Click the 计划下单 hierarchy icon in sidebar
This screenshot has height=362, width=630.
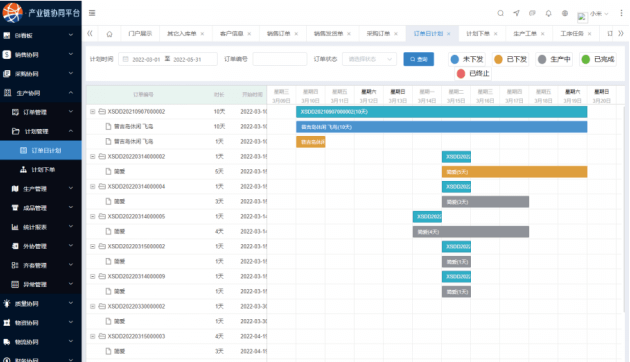(x=23, y=170)
